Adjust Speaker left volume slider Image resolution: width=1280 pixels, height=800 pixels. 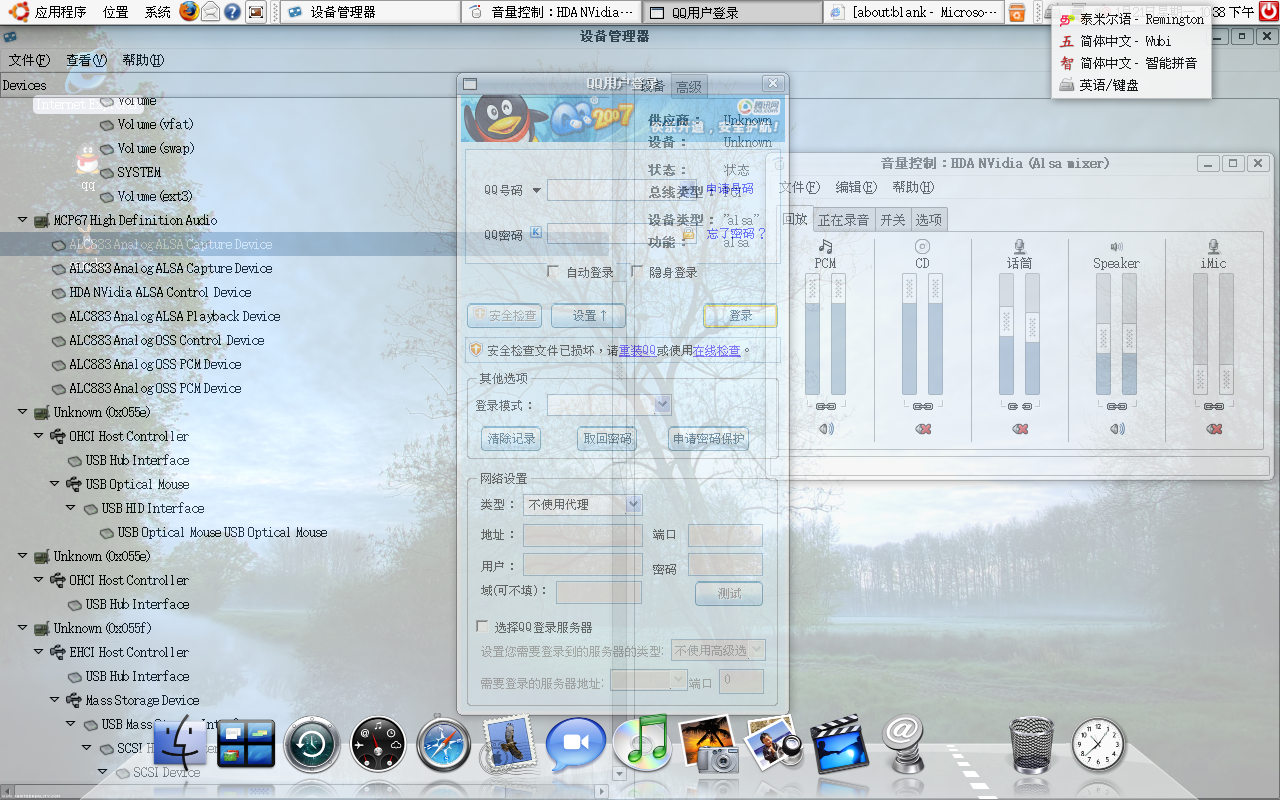click(x=1103, y=335)
